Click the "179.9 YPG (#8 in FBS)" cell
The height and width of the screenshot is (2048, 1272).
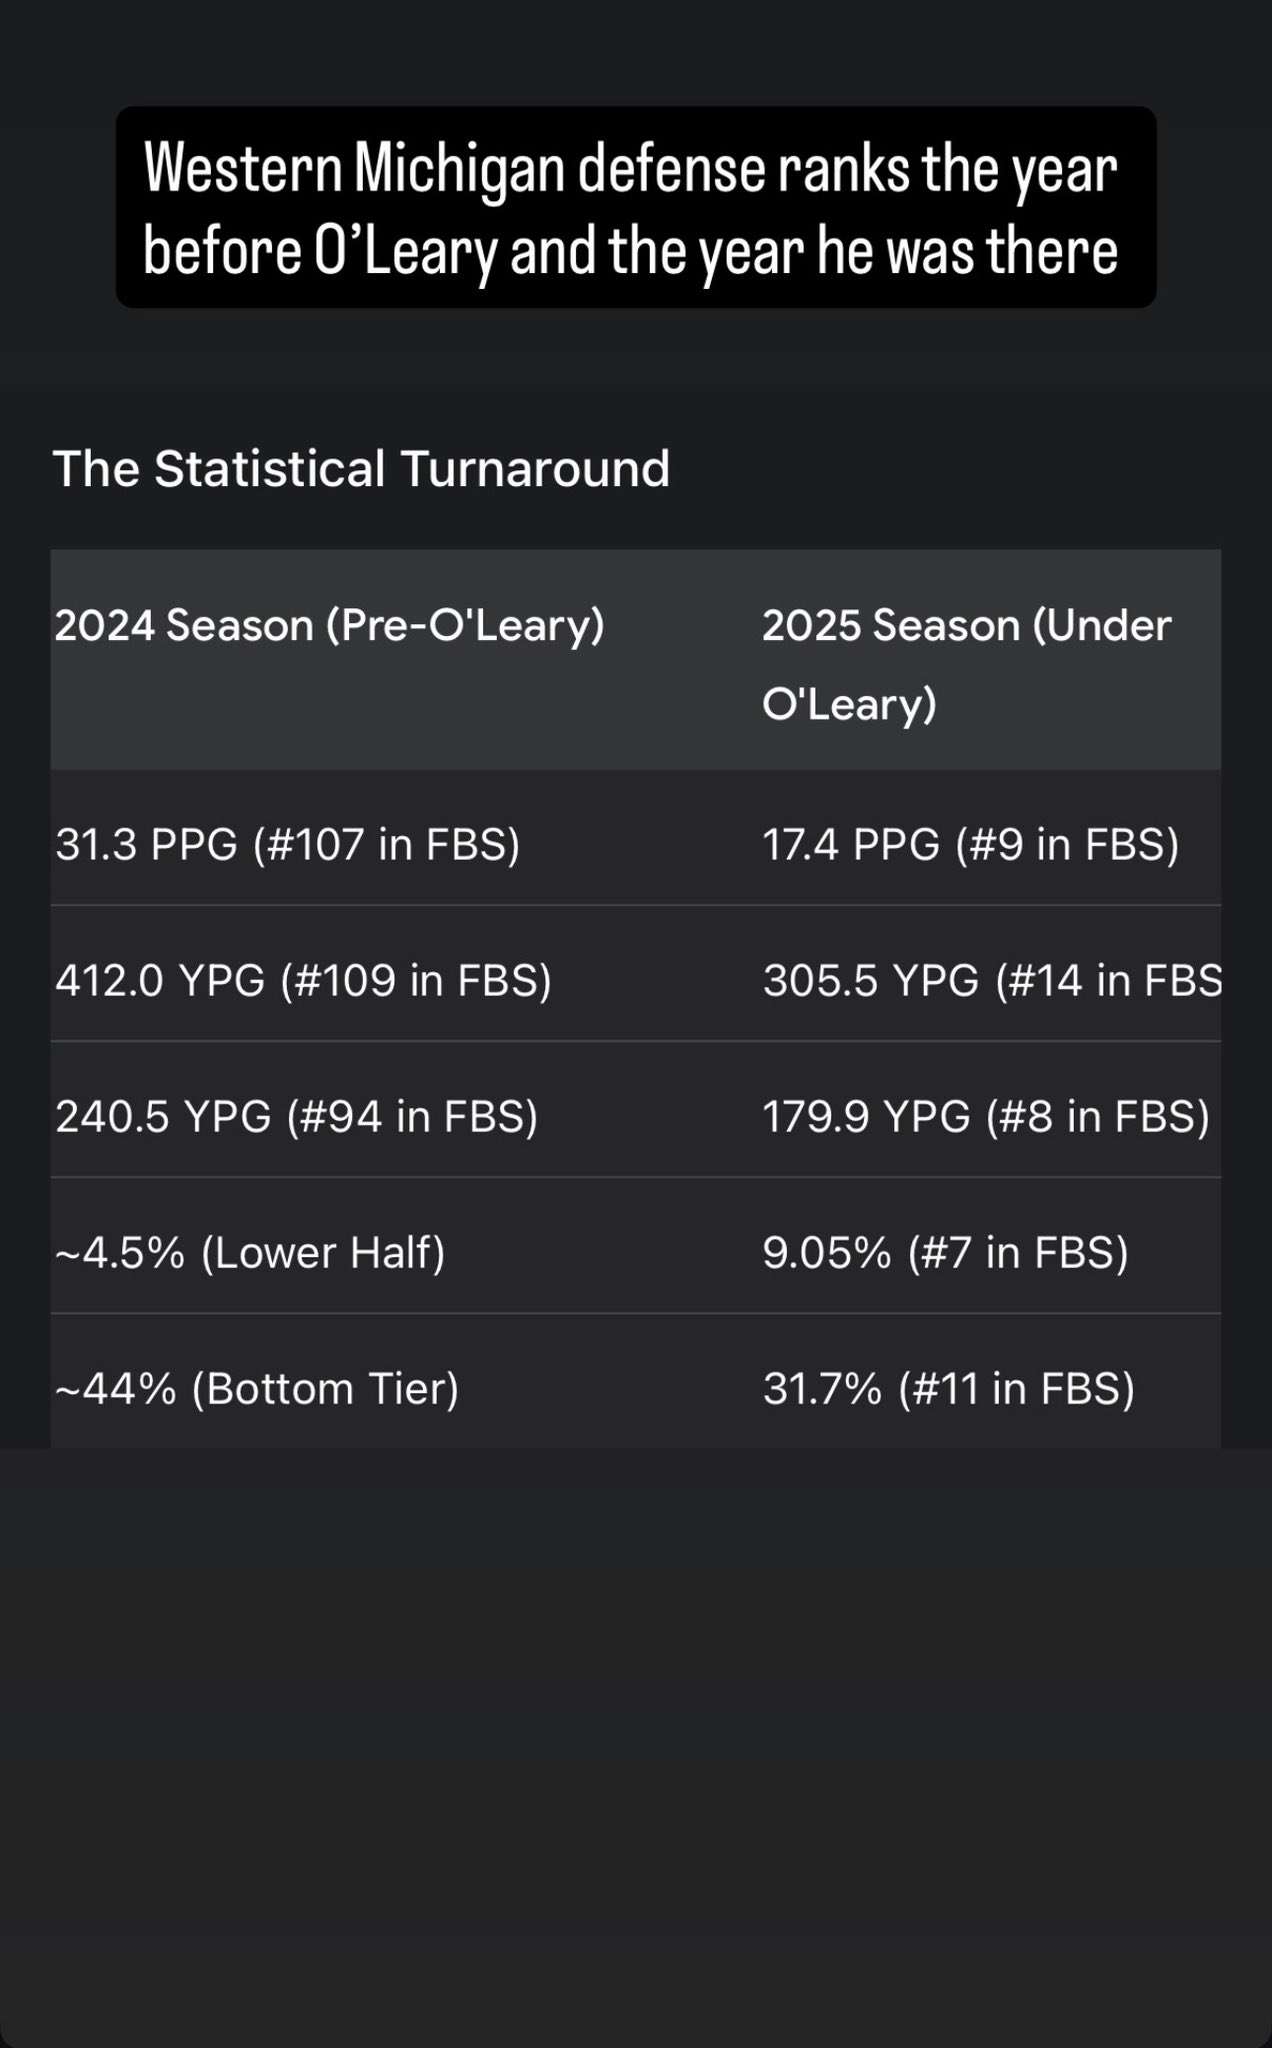[x=986, y=1116]
